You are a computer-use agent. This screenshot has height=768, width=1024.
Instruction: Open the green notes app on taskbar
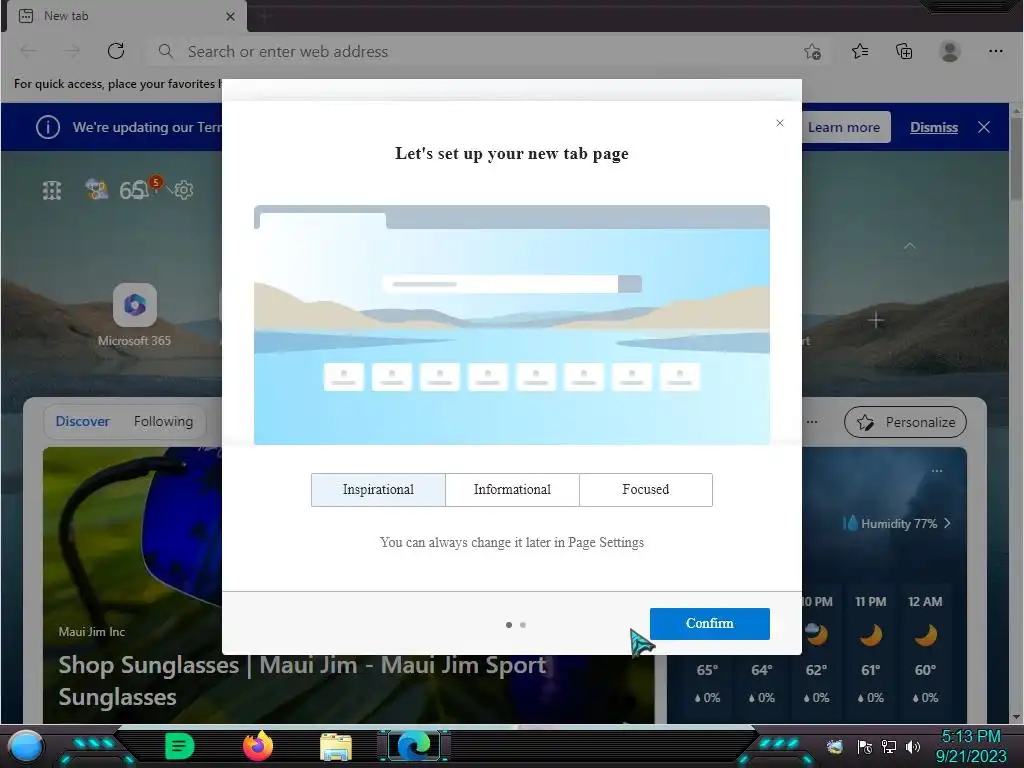pyautogui.click(x=179, y=746)
